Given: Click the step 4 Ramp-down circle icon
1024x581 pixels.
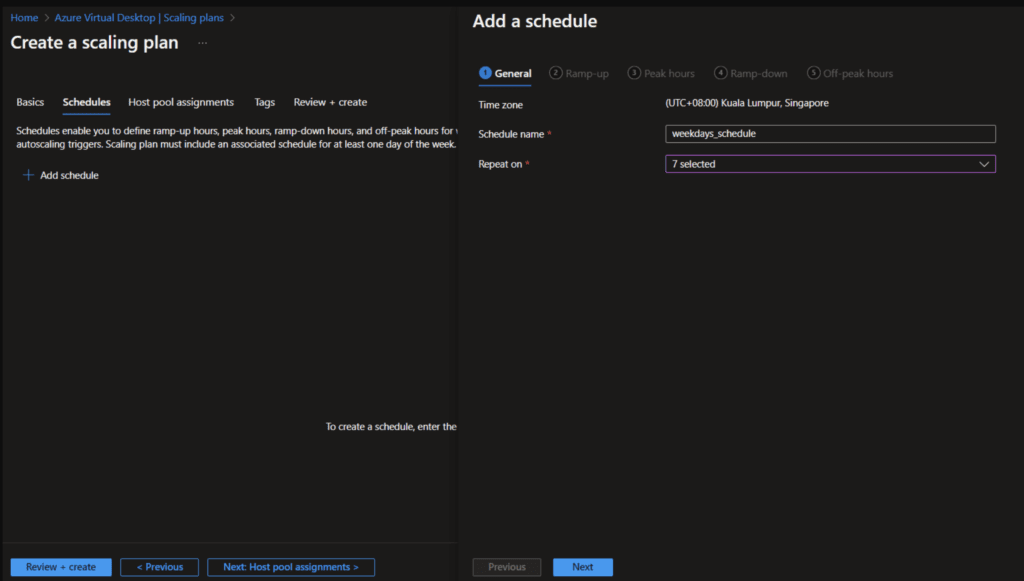Looking at the screenshot, I should [x=720, y=73].
